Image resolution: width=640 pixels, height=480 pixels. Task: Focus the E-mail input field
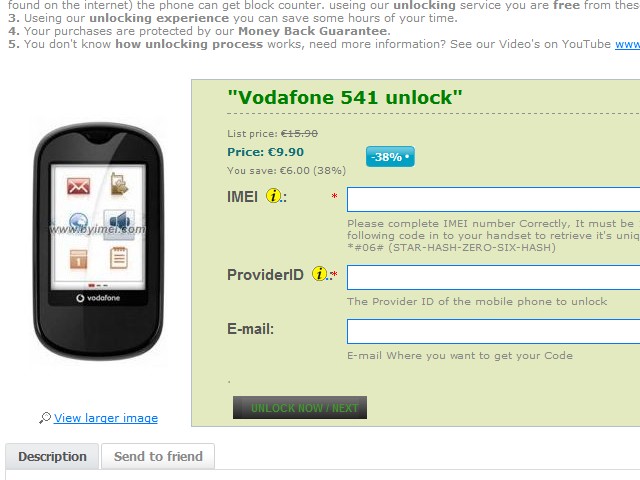coord(493,331)
